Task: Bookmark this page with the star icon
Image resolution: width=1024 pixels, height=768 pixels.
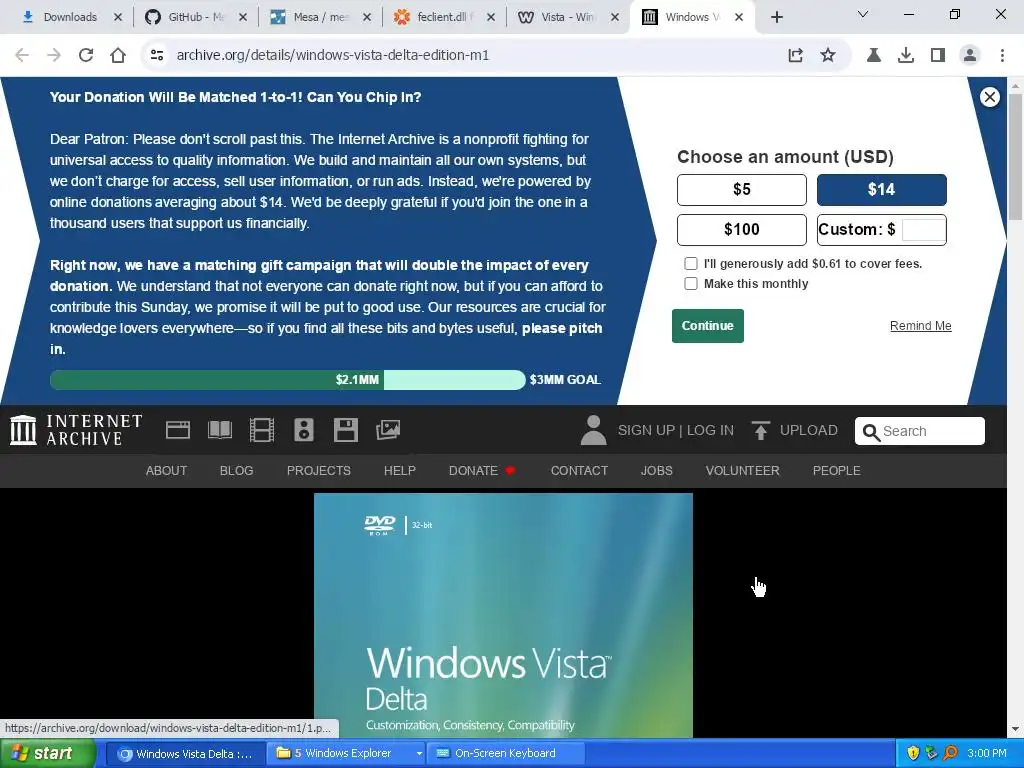Action: click(x=828, y=55)
